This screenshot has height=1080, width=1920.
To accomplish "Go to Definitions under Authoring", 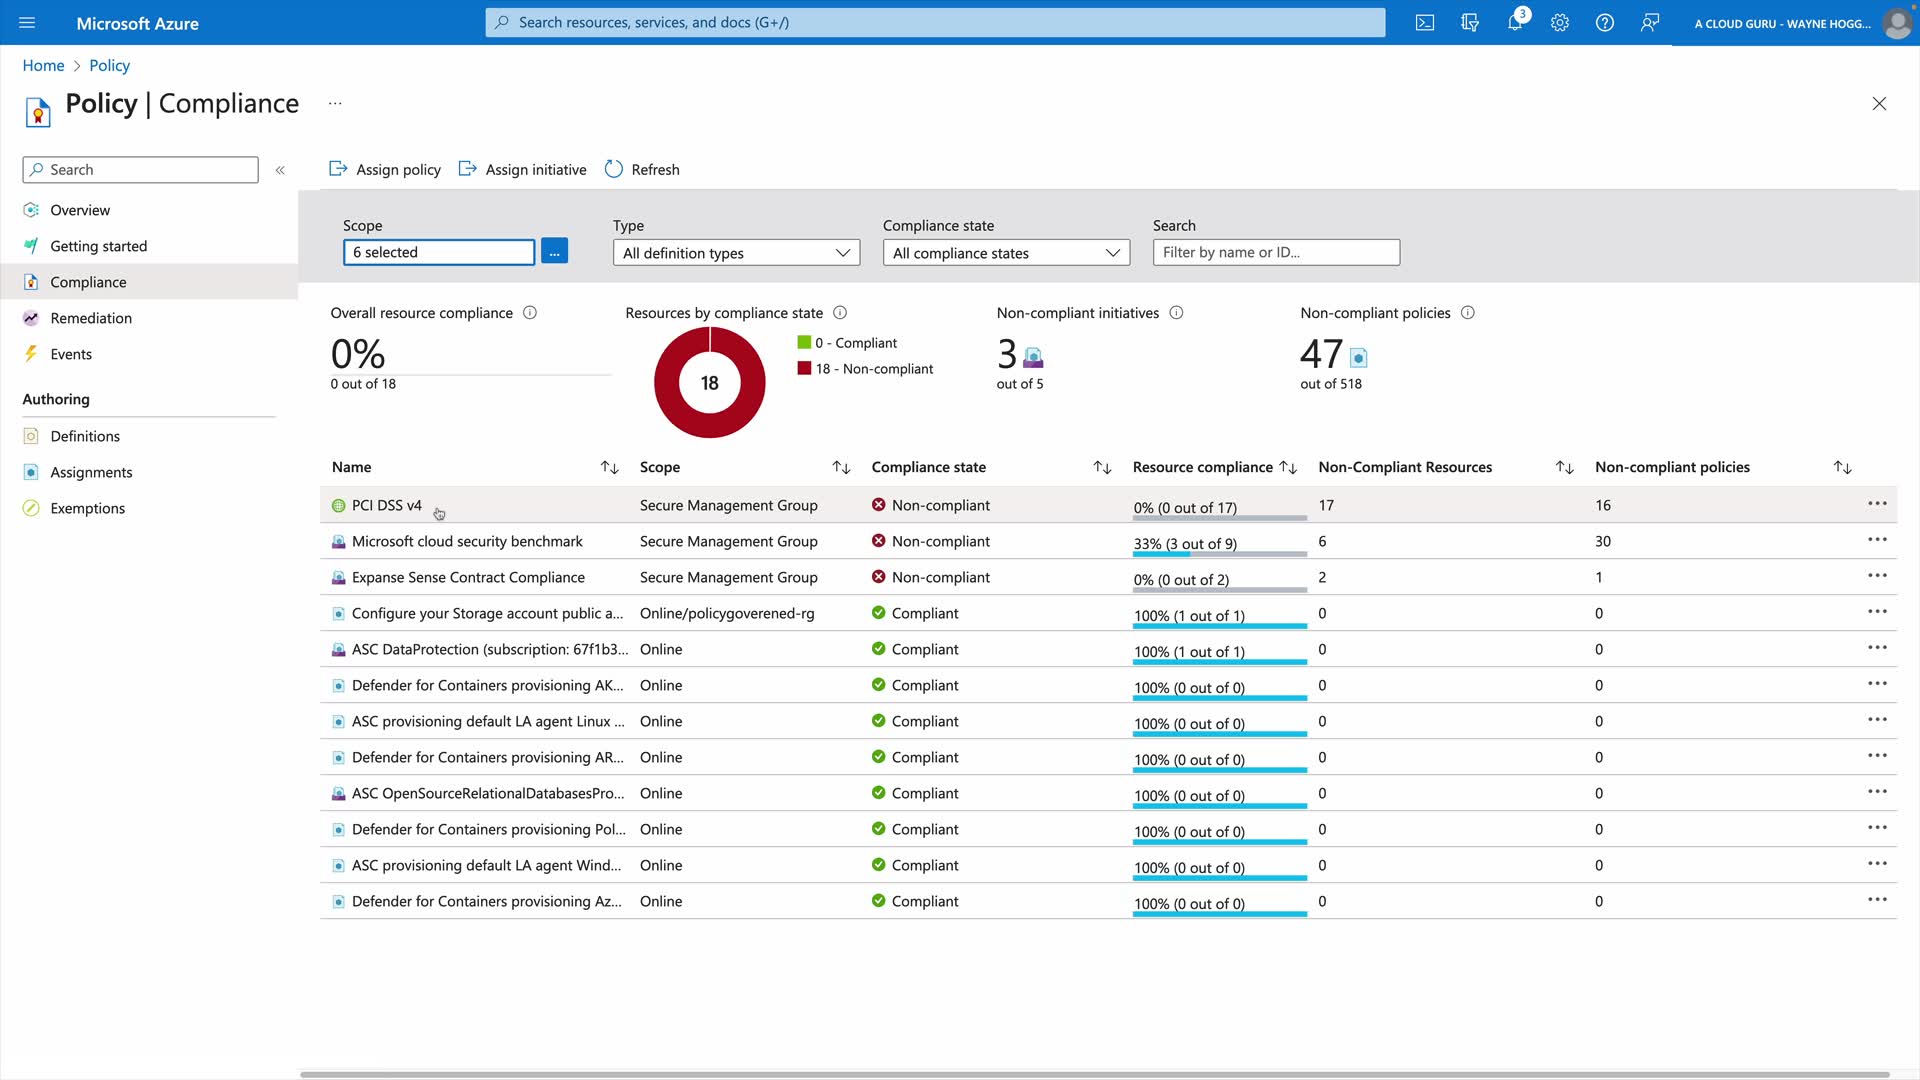I will tap(85, 436).
